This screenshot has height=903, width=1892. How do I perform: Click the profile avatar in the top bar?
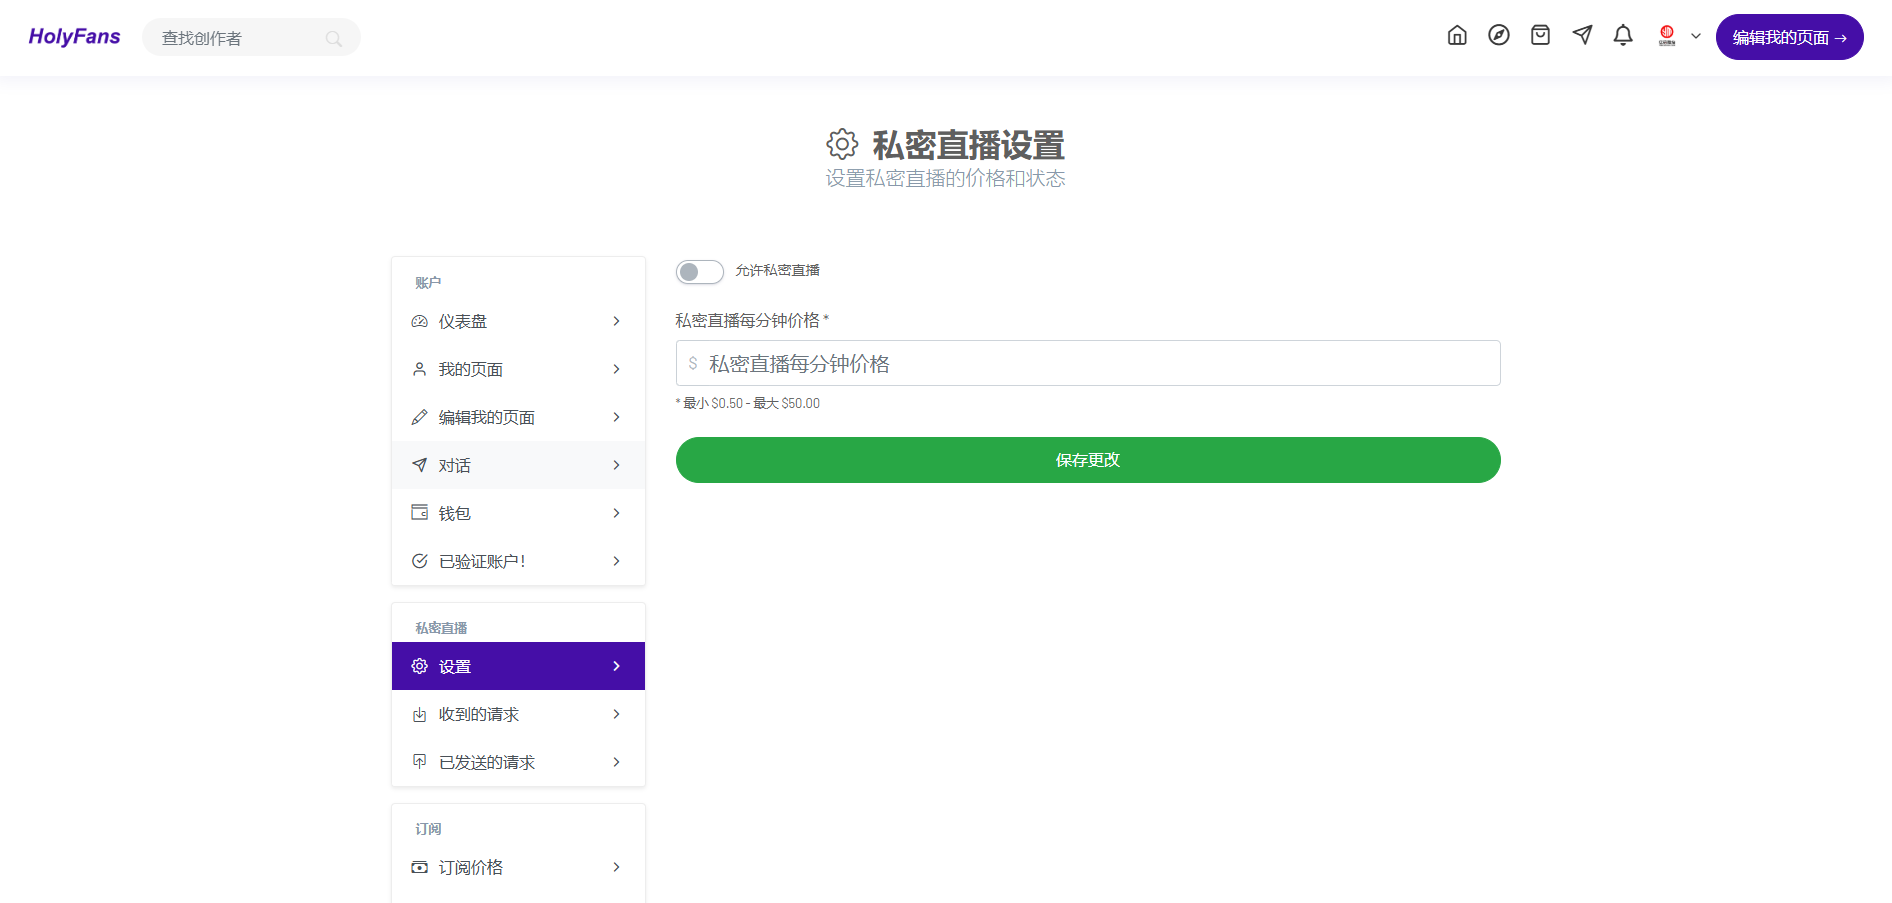pos(1666,34)
